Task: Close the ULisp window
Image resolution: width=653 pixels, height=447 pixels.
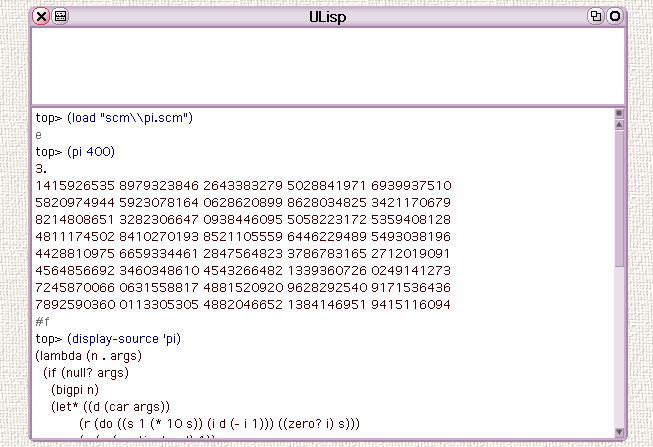Action: tap(41, 16)
